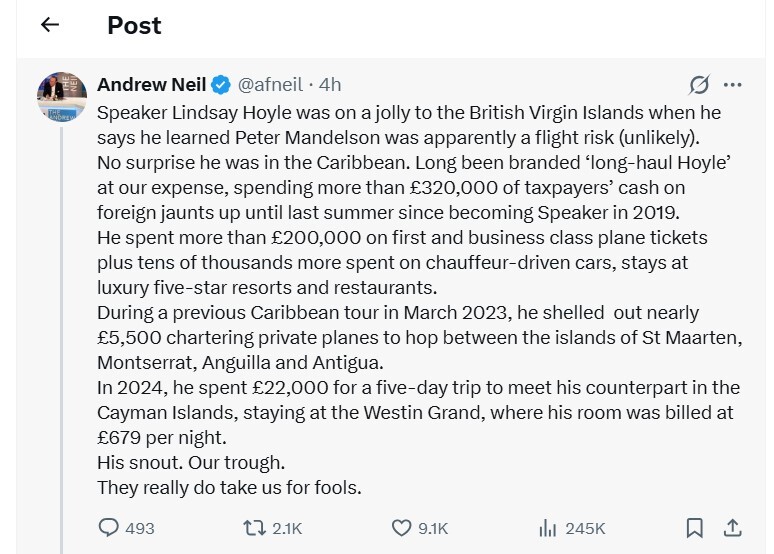774x554 pixels.
Task: Click the 2.1K reposts count
Action: pos(287,528)
